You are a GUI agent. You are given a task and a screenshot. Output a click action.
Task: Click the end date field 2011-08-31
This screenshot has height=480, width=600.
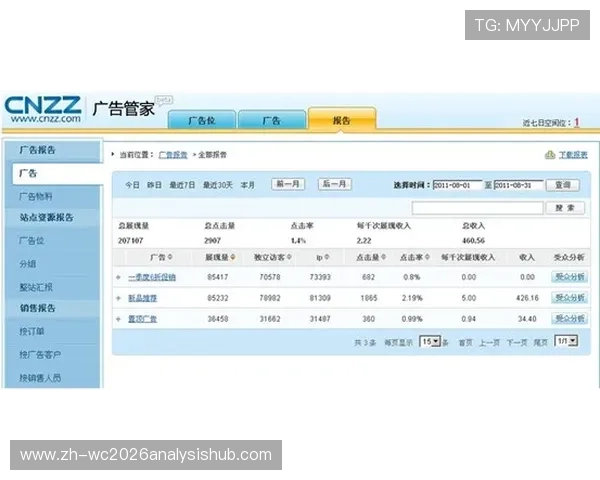[518, 185]
